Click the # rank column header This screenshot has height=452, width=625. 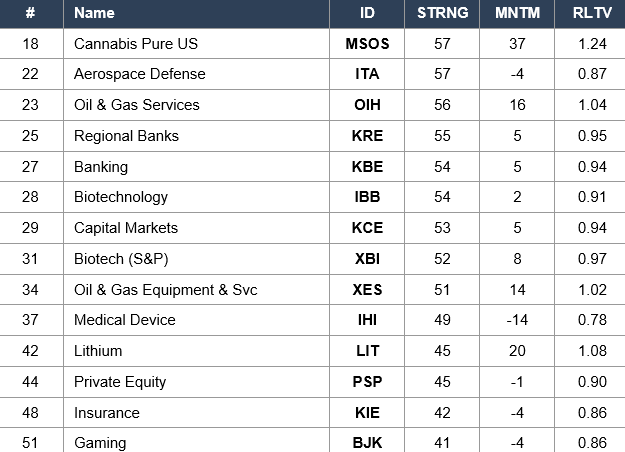pyautogui.click(x=30, y=13)
